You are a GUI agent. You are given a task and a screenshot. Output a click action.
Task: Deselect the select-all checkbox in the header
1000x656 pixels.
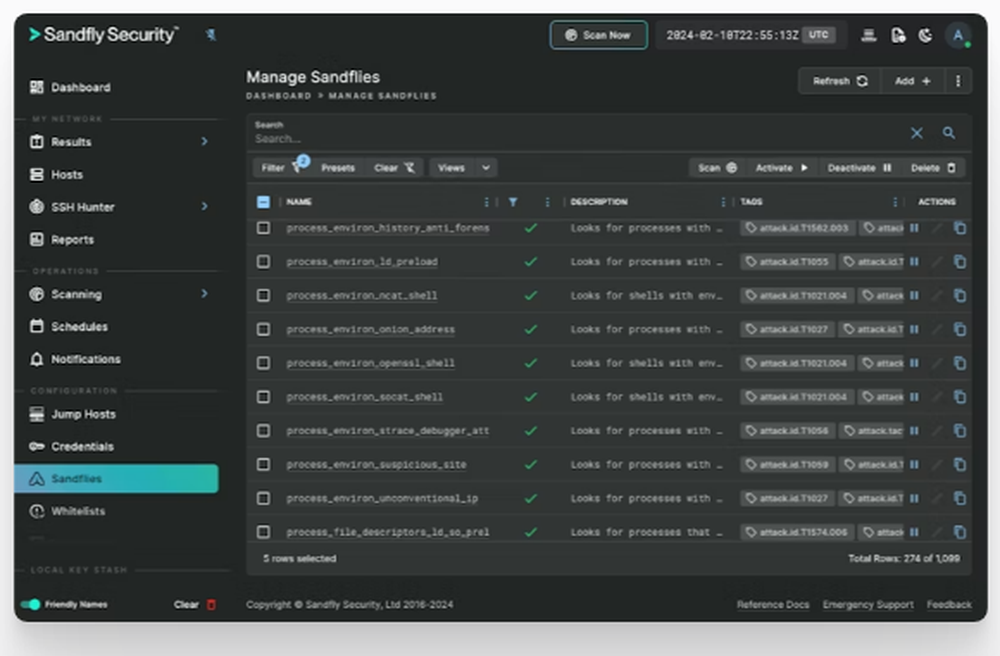tap(263, 201)
